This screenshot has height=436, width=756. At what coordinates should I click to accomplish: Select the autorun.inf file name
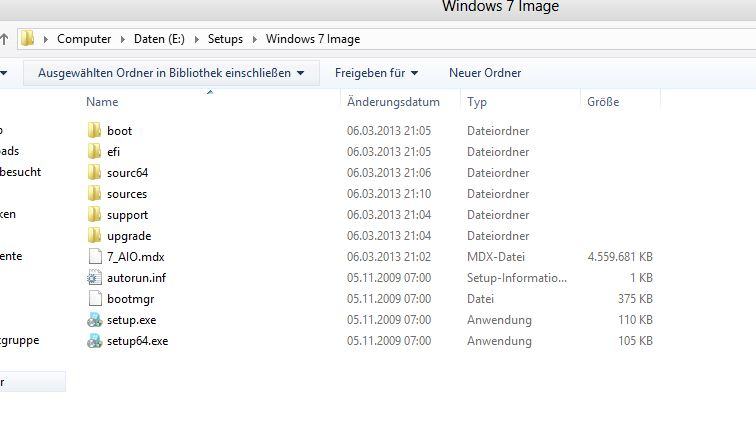tap(136, 278)
